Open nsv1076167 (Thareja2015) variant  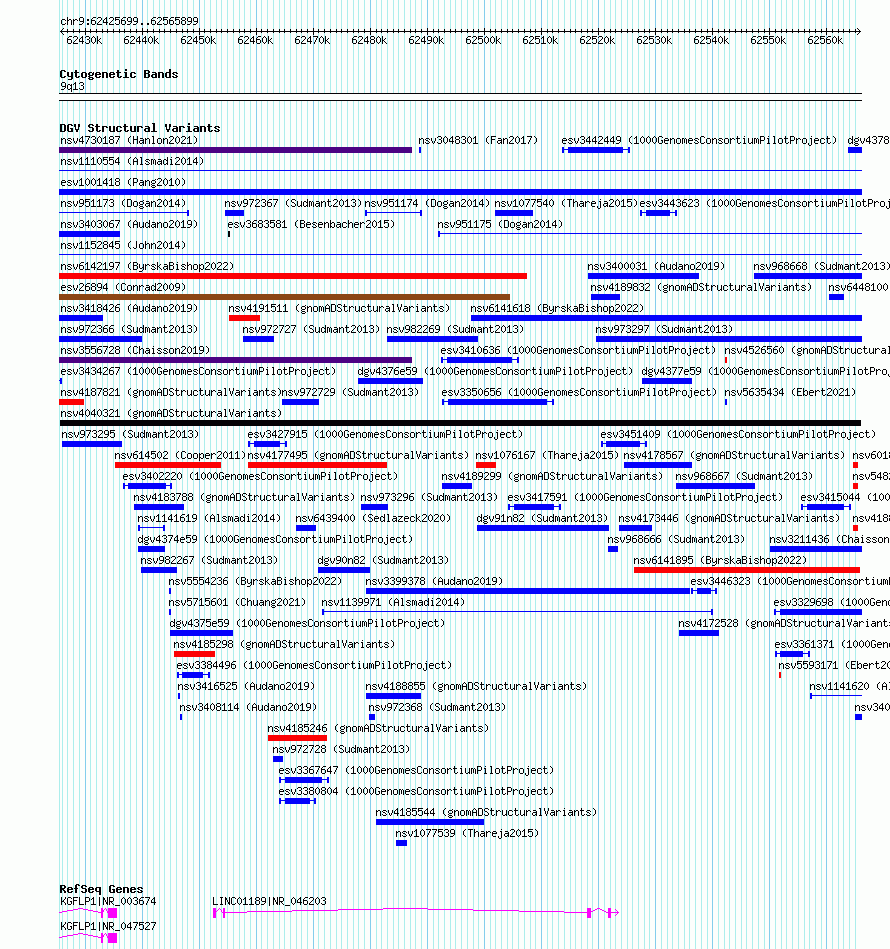pyautogui.click(x=547, y=455)
